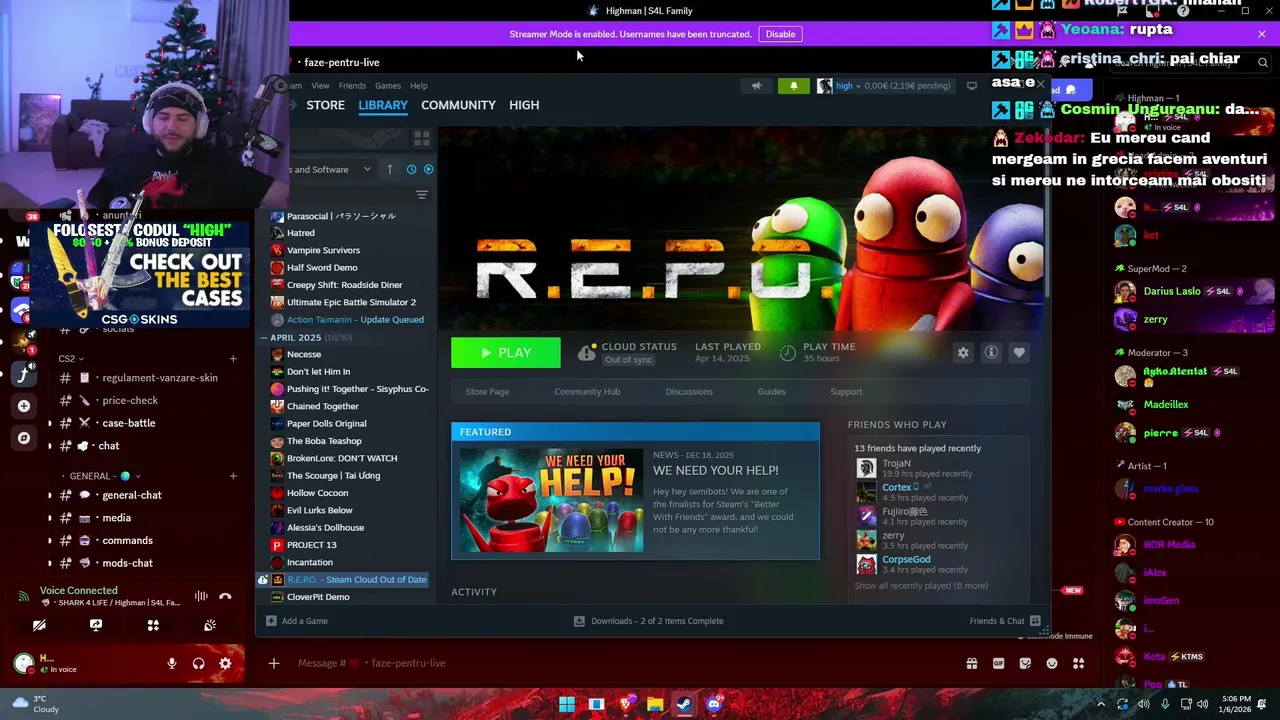1280x720 pixels.
Task: Open Steam Friends & Chat
Action: [1005, 621]
